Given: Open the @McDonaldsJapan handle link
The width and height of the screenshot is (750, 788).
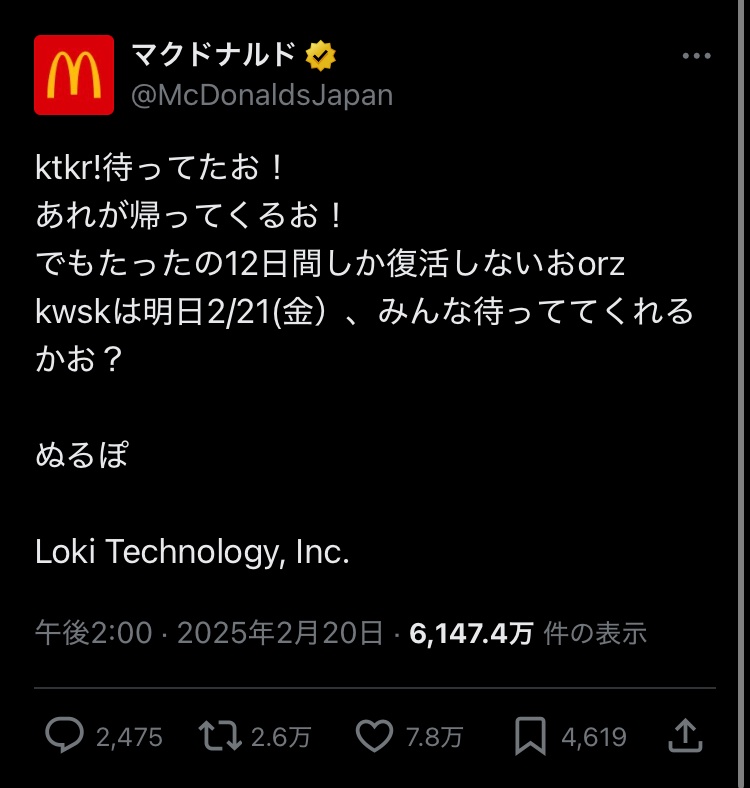Looking at the screenshot, I should tap(262, 95).
